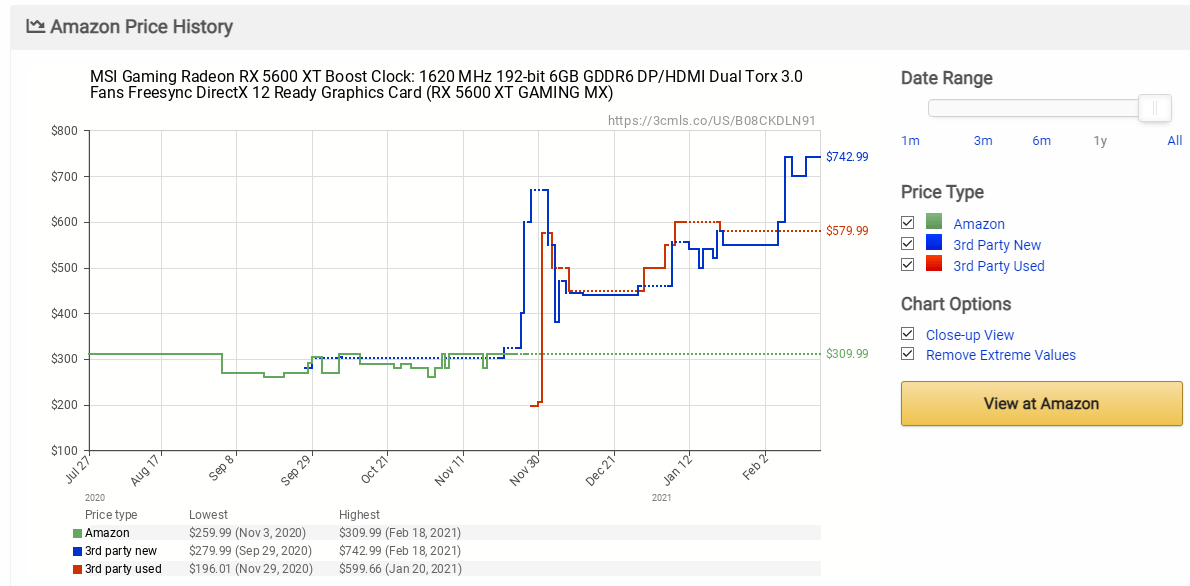Toggle the 3rd Party New checkbox

point(907,244)
